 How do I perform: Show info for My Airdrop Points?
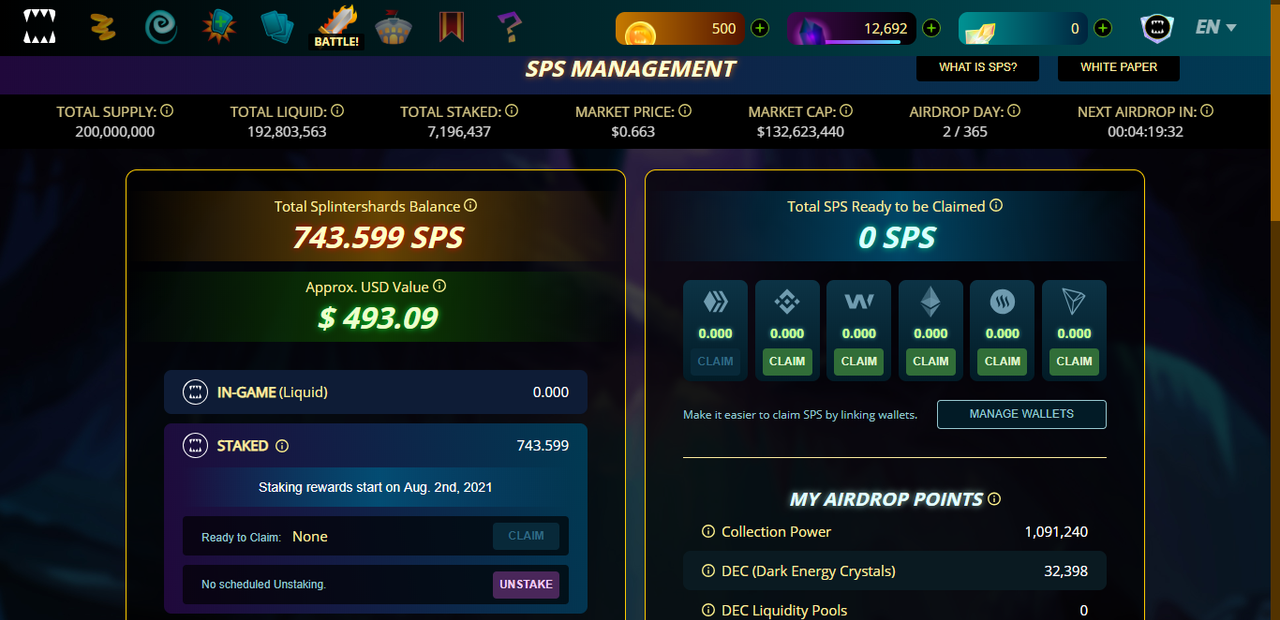994,499
